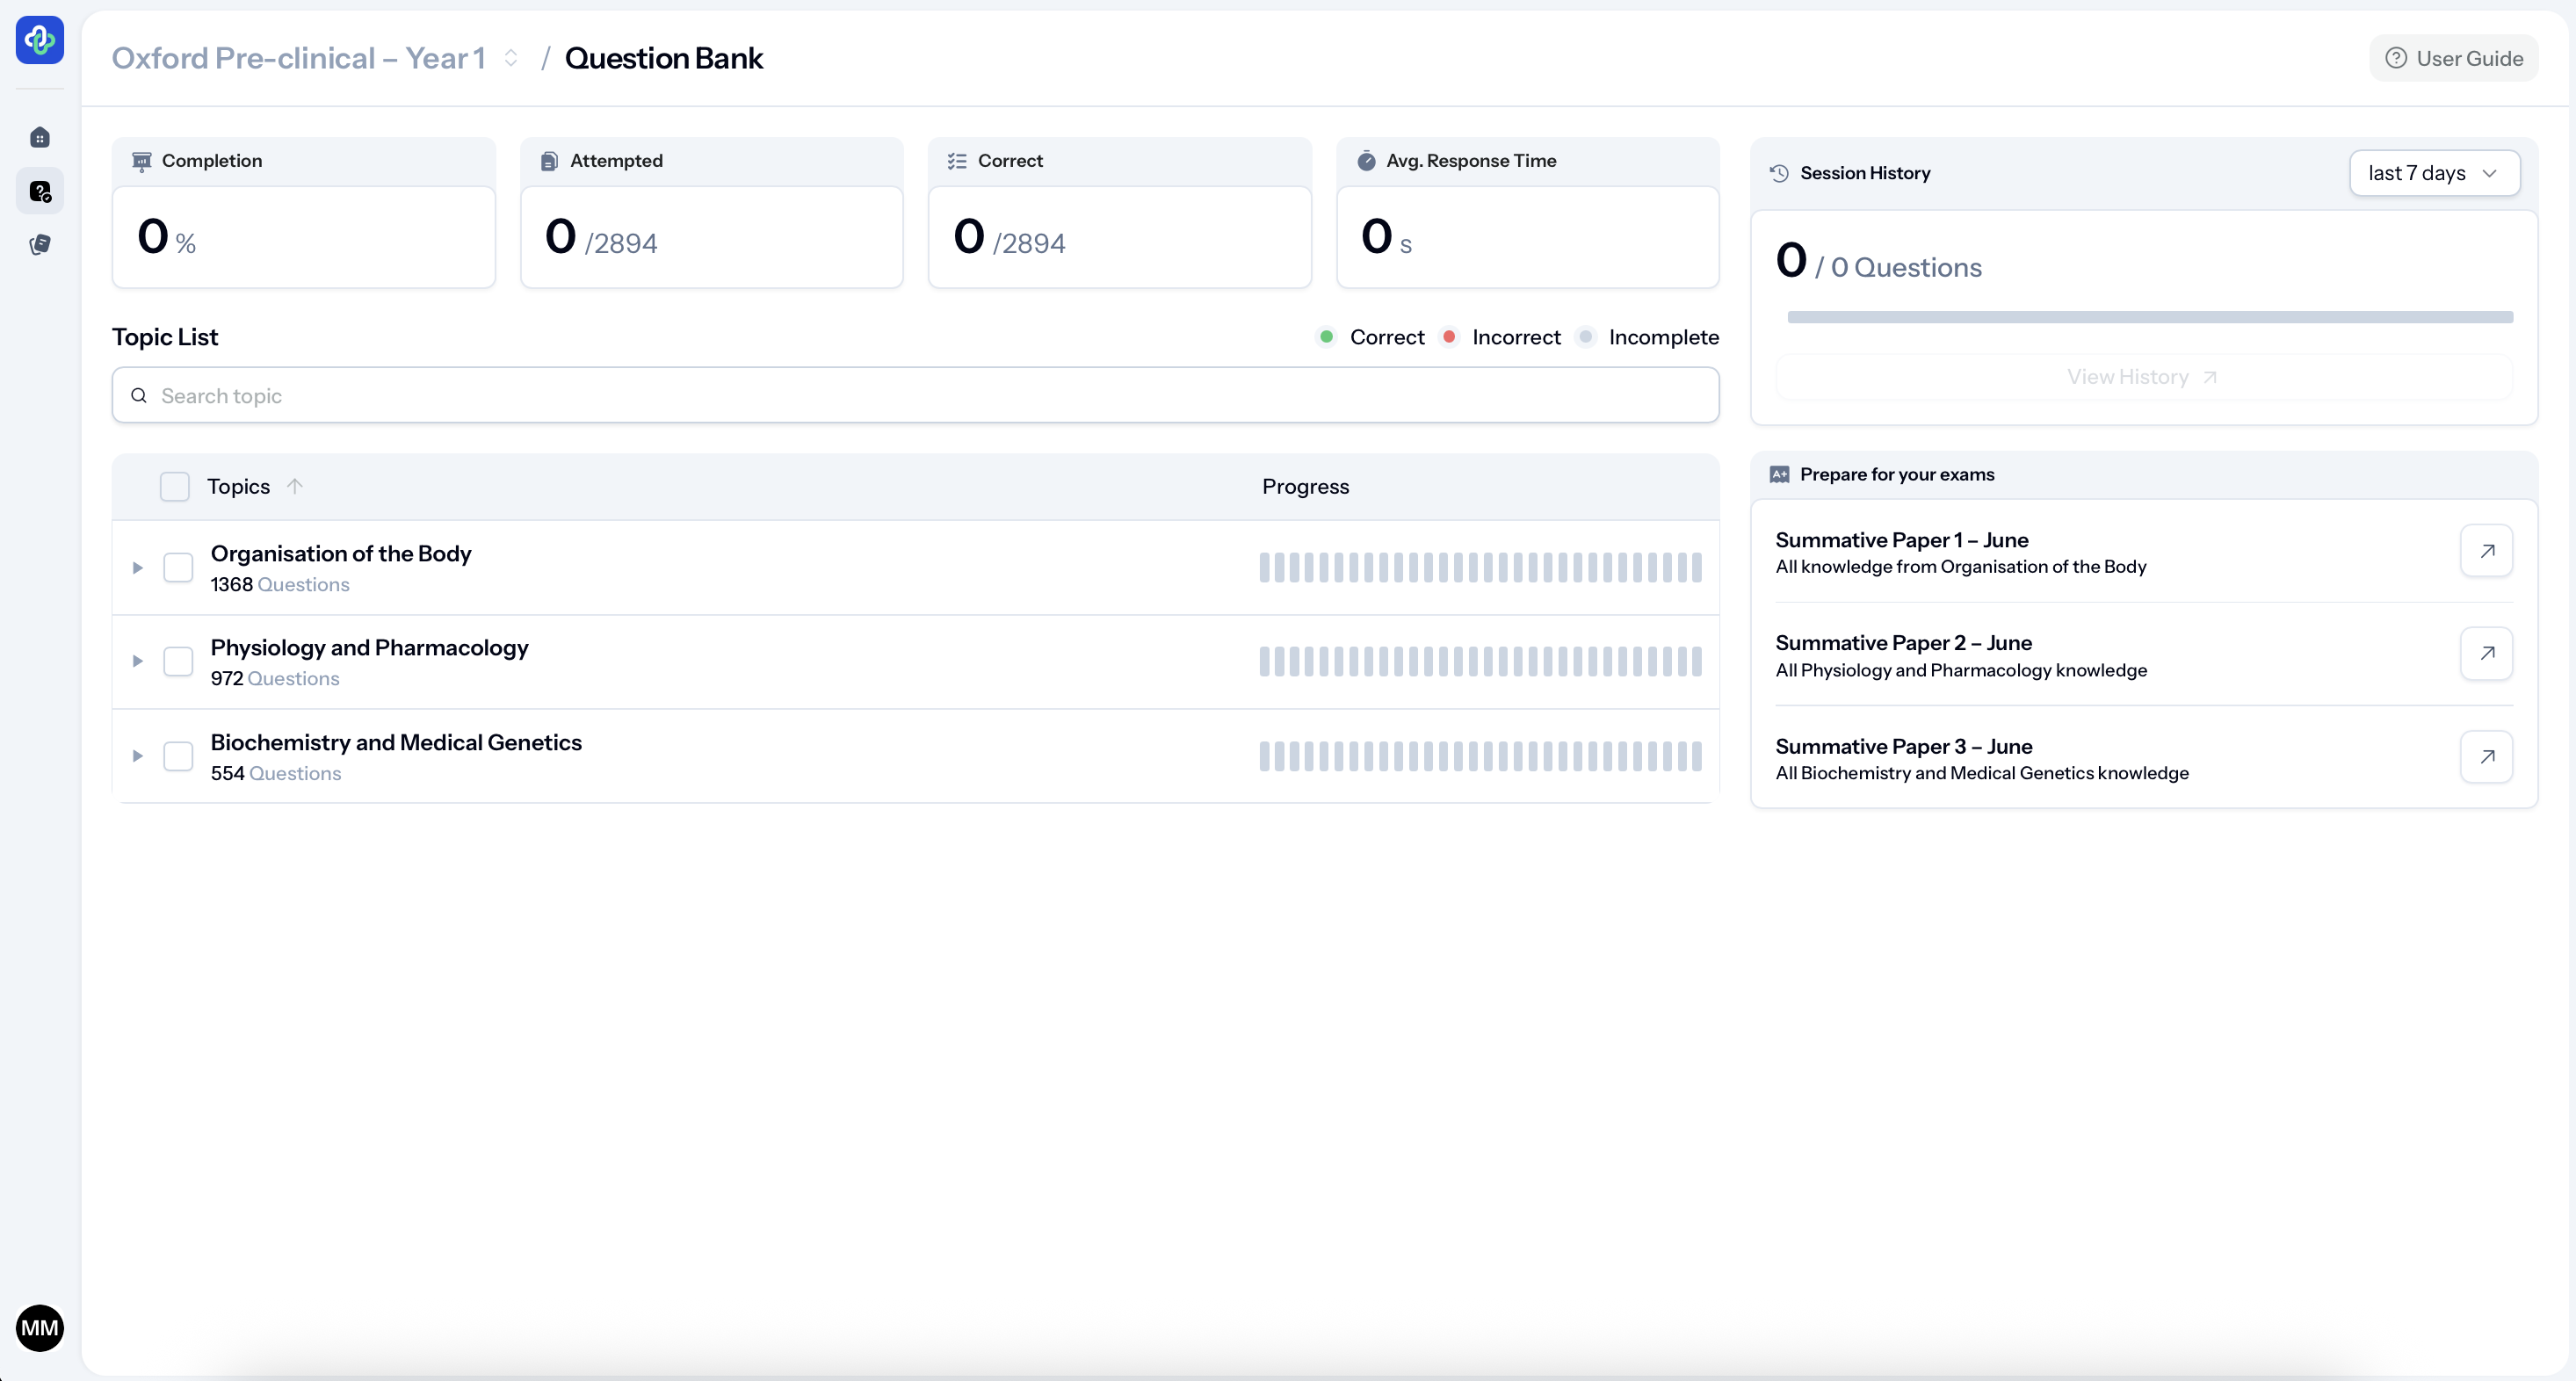2576x1381 pixels.
Task: Sort topics with the arrow icon
Action: [x=294, y=486]
